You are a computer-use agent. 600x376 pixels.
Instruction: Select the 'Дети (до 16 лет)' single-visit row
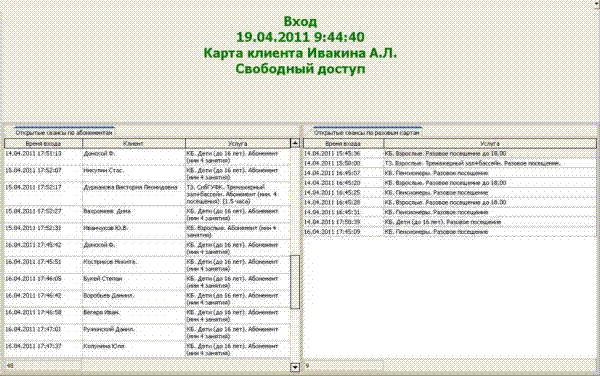[x=450, y=222]
